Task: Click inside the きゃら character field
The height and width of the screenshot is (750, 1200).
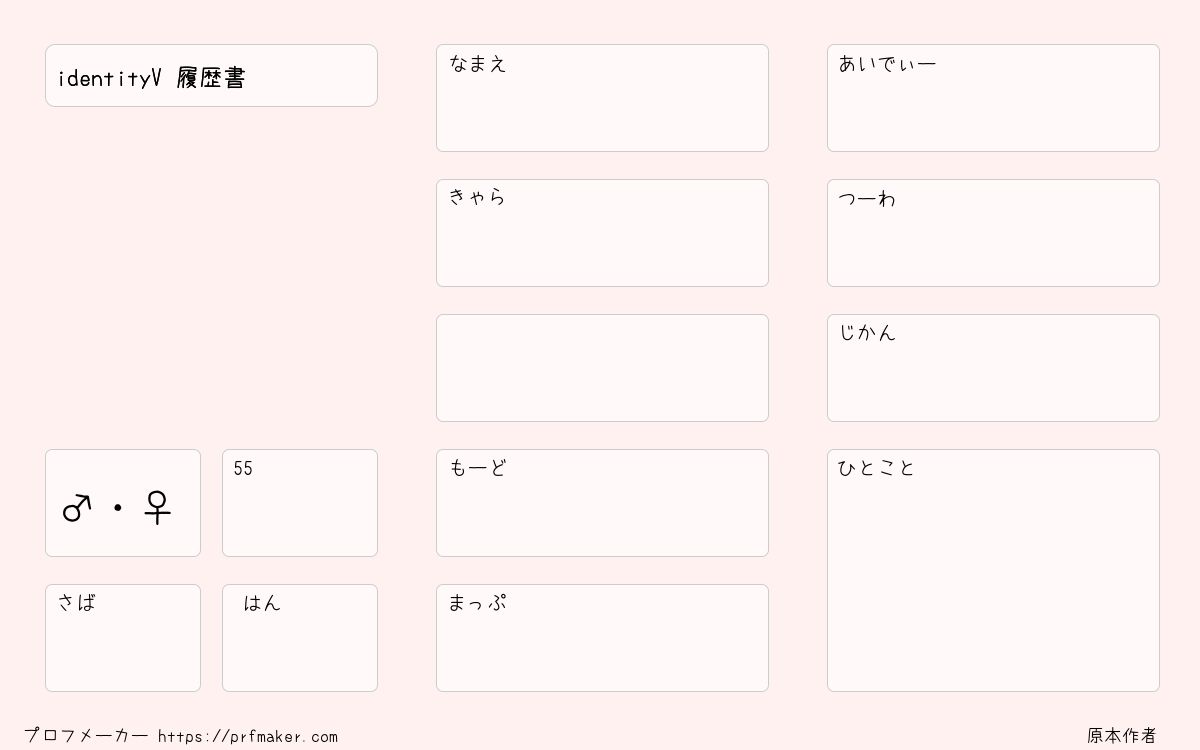Action: point(602,233)
